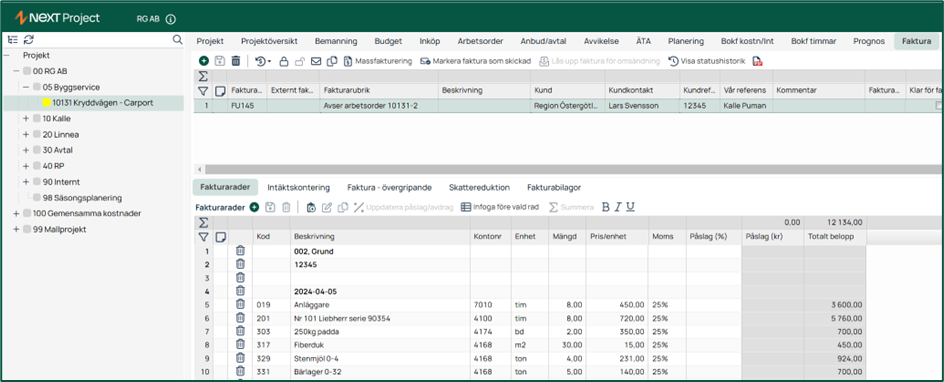Expand the 20 Linnea tree node
944x382 pixels.
(x=26, y=134)
